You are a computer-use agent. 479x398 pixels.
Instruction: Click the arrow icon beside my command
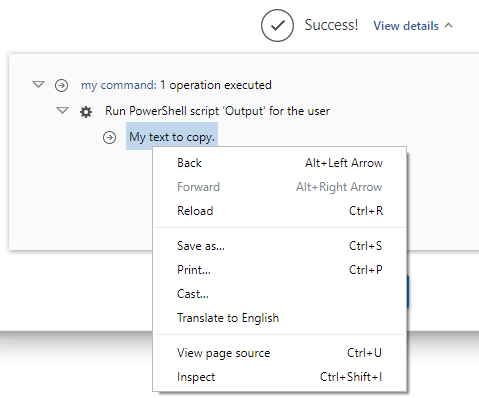point(62,85)
